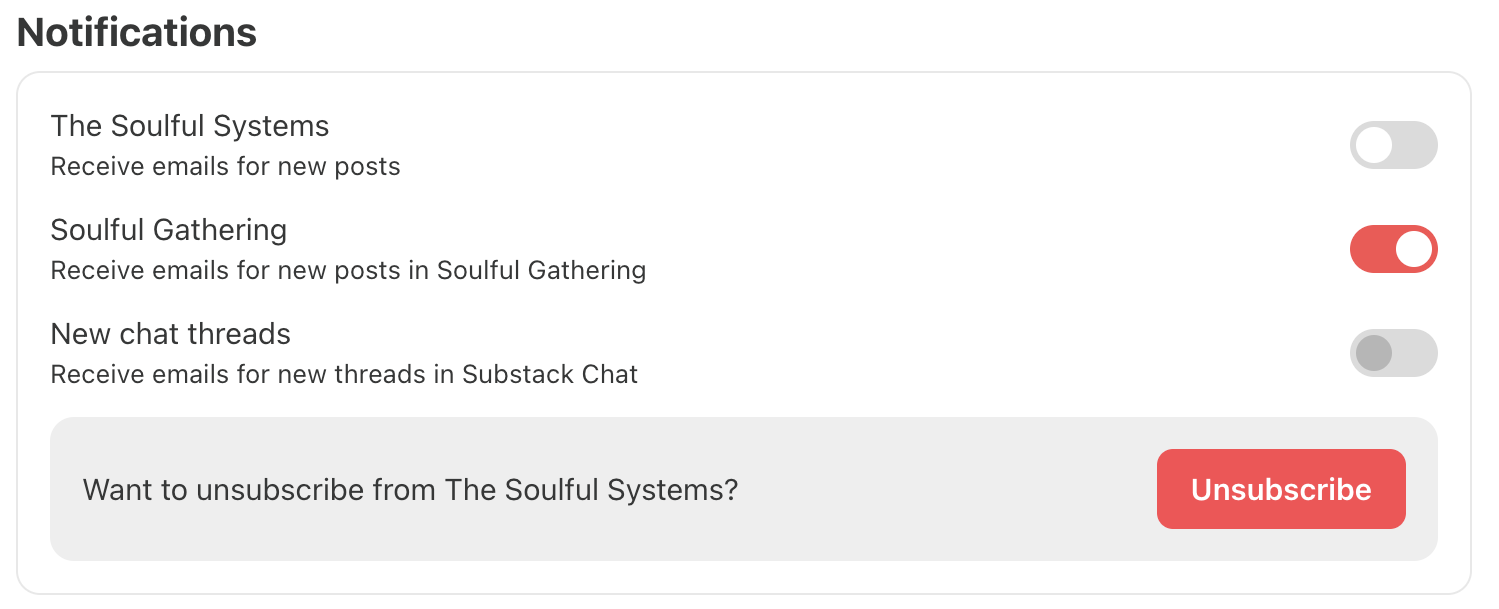Click the white knob on Soulful Gathering toggle
1499x609 pixels.
[x=1414, y=249]
